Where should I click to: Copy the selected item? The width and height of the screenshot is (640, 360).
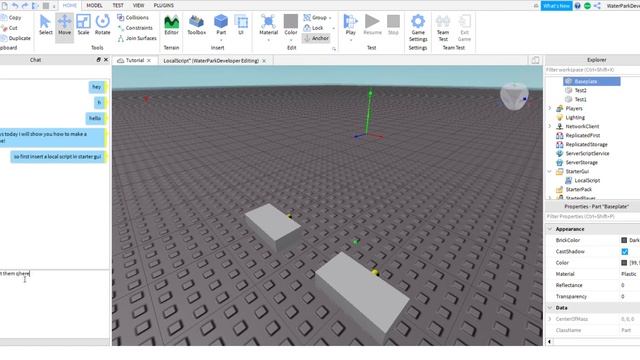[x=11, y=18]
